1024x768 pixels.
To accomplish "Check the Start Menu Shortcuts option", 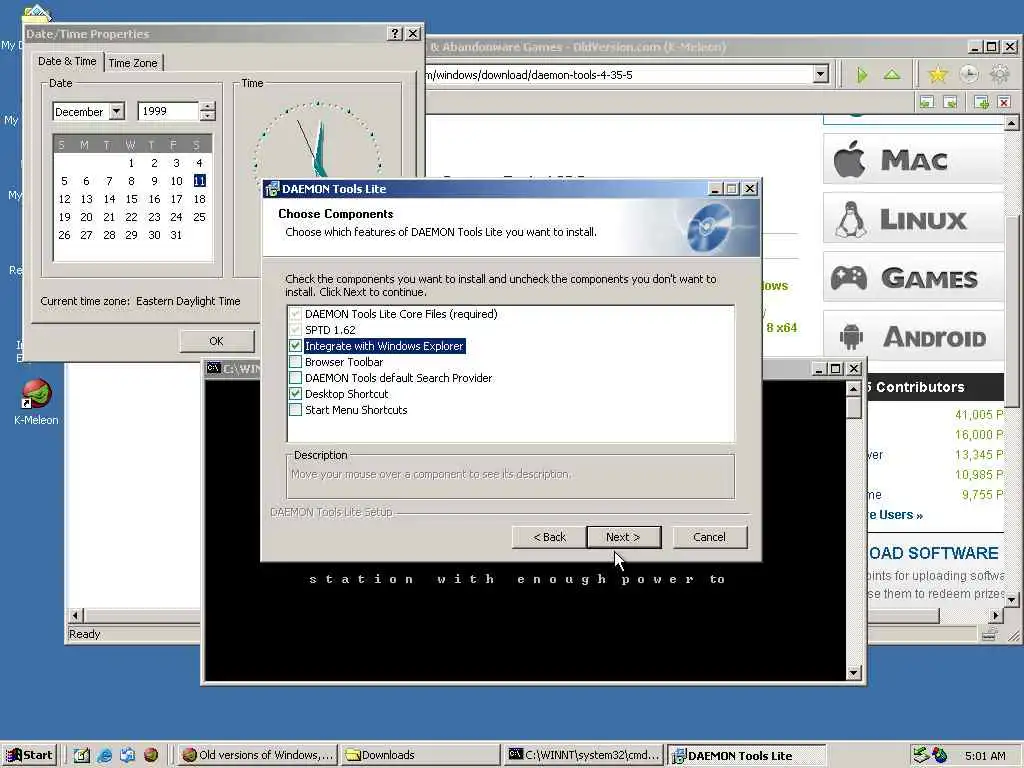I will click(x=295, y=410).
